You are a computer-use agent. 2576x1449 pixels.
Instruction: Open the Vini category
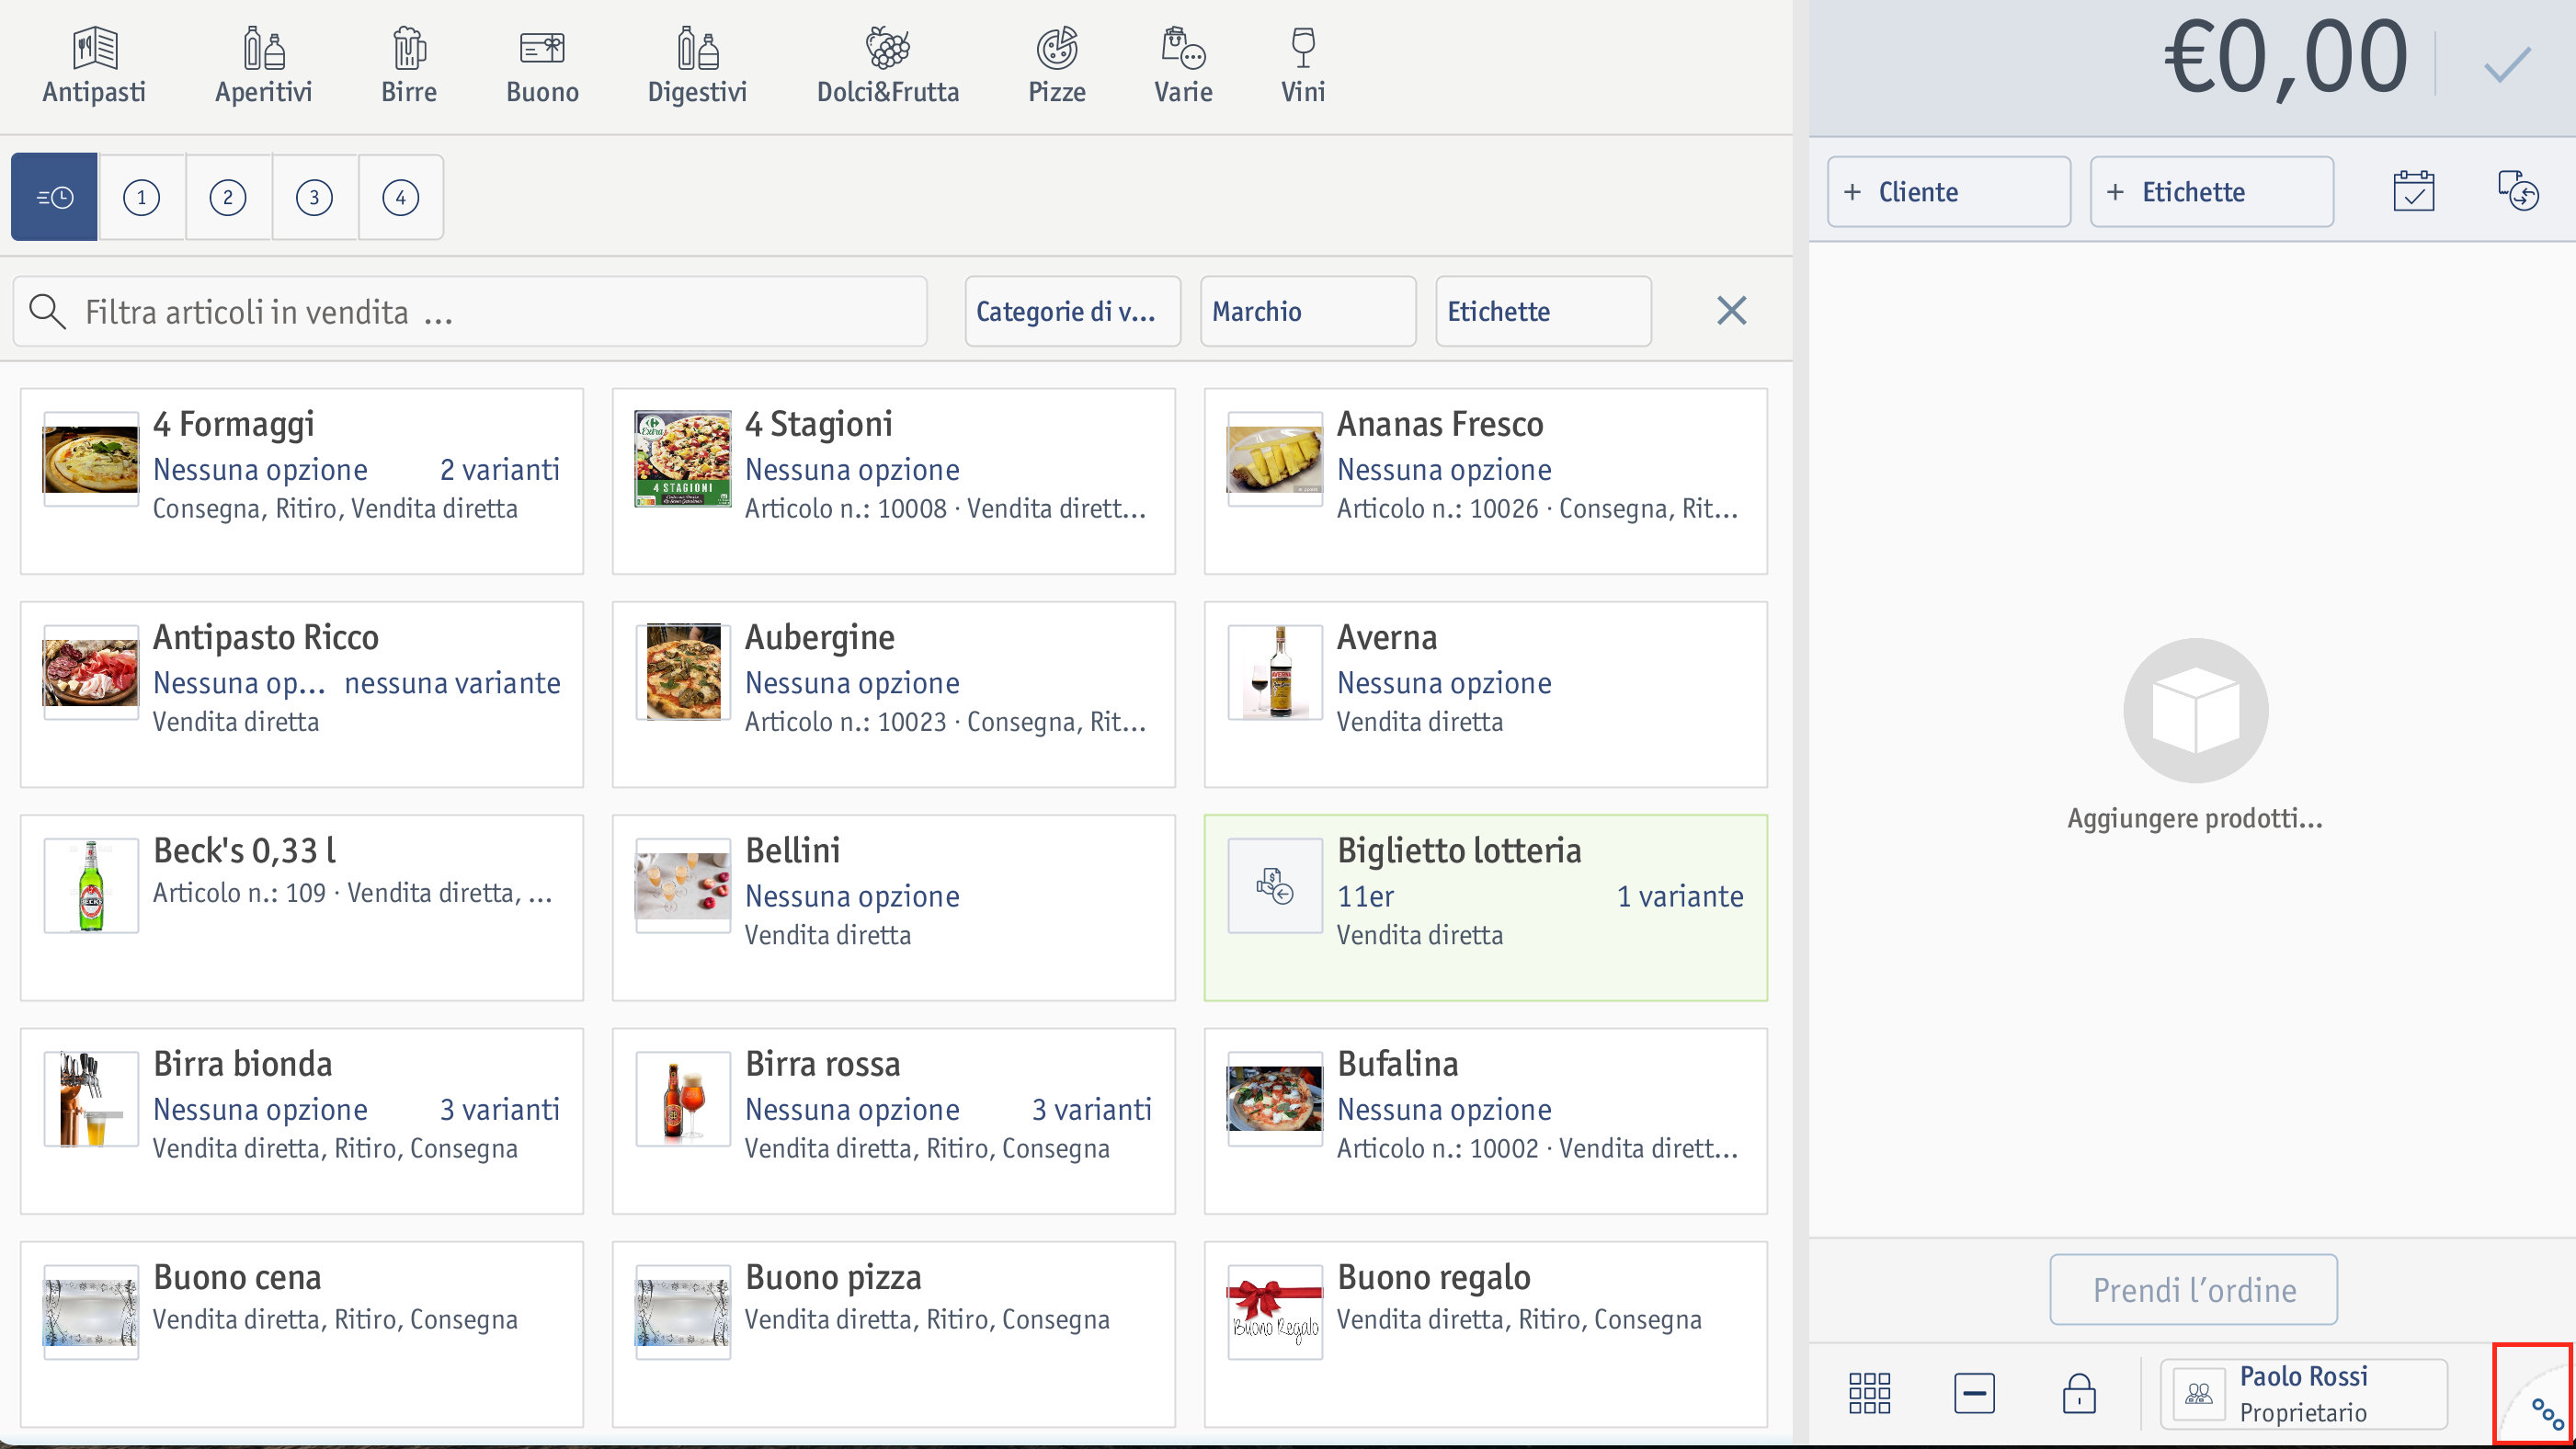pos(1303,66)
